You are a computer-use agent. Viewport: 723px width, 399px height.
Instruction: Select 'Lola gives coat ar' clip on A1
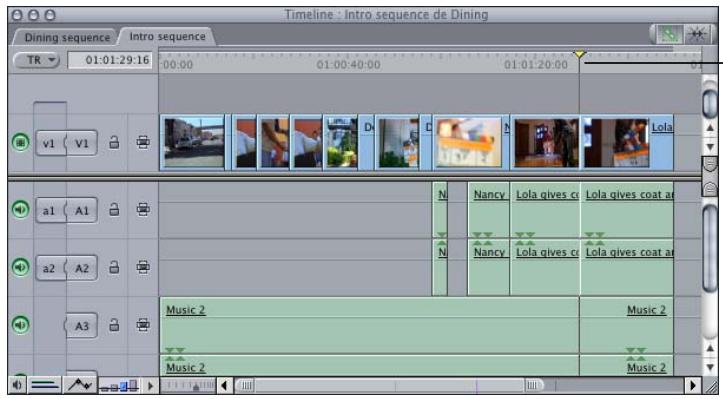pos(627,210)
